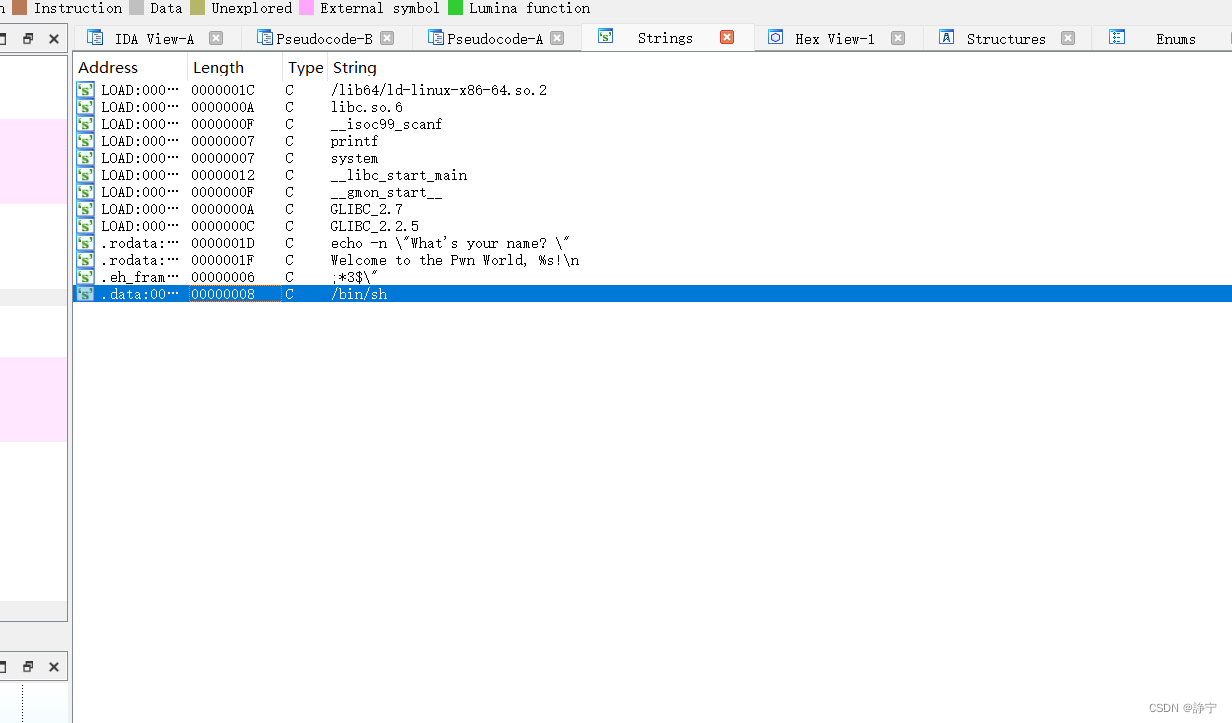Viewport: 1232px width, 723px height.
Task: Open the Enums tab
Action: coord(1176,38)
